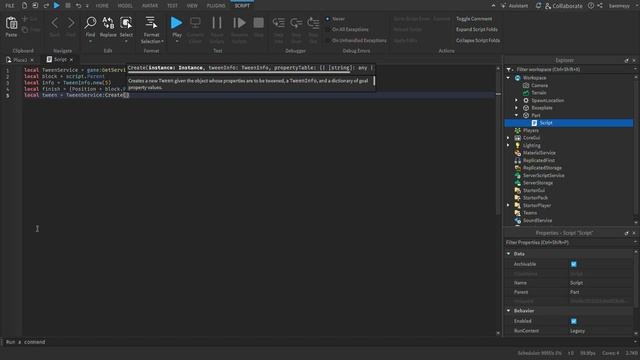
Task: Click the Players icon in Explorer
Action: tap(518, 130)
